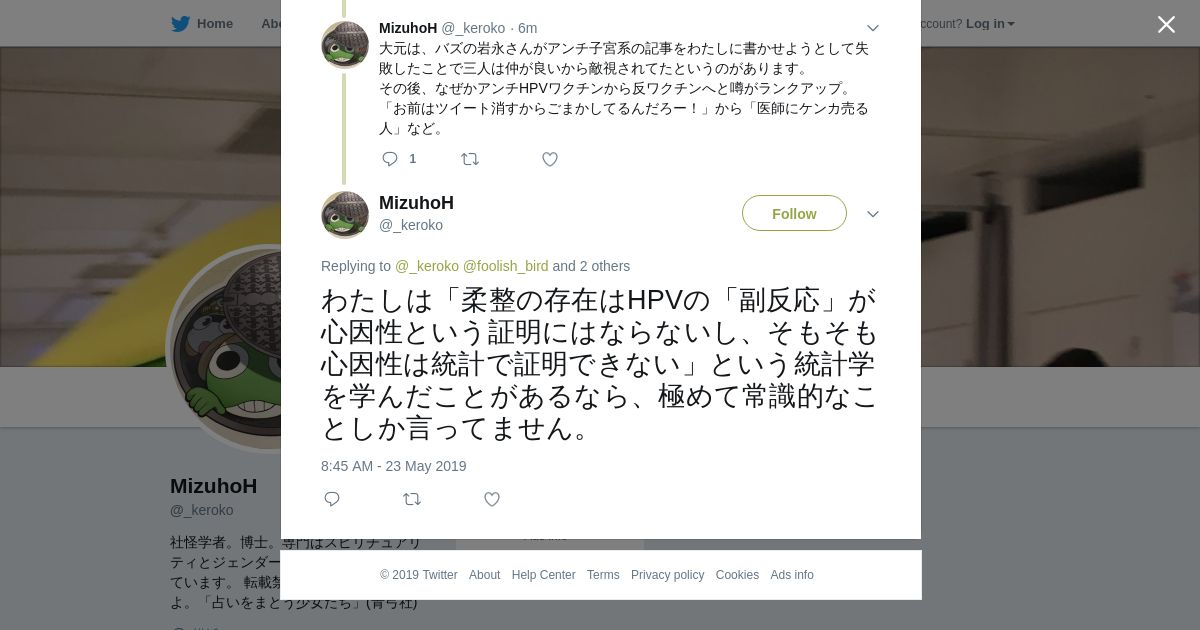
Task: Open Privacy policy in the footer
Action: 667,575
